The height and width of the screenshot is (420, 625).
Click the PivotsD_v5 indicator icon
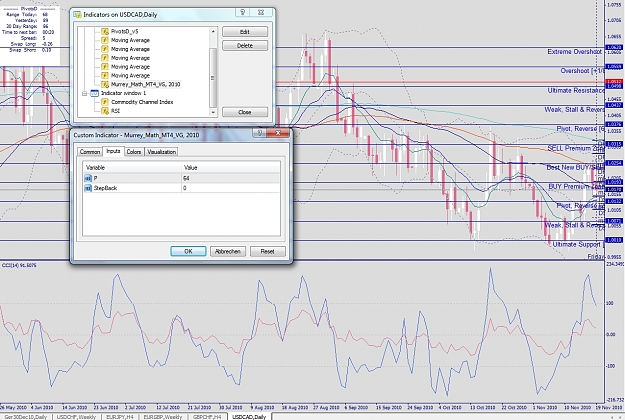[105, 31]
